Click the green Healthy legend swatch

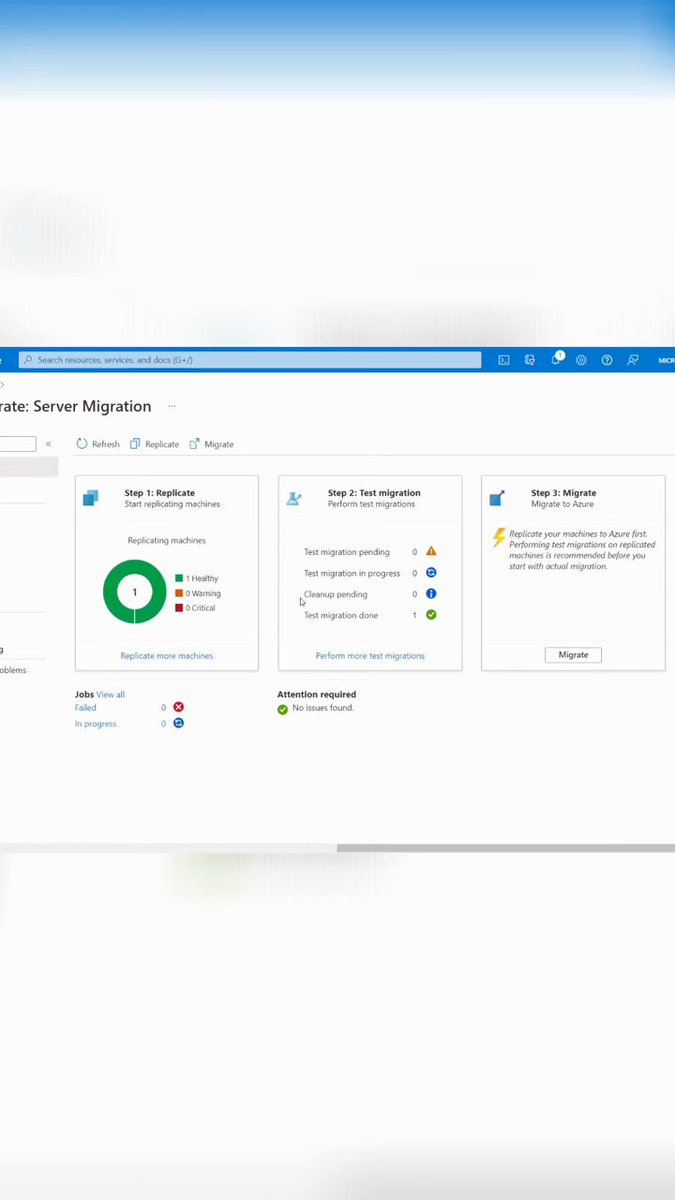(x=179, y=578)
